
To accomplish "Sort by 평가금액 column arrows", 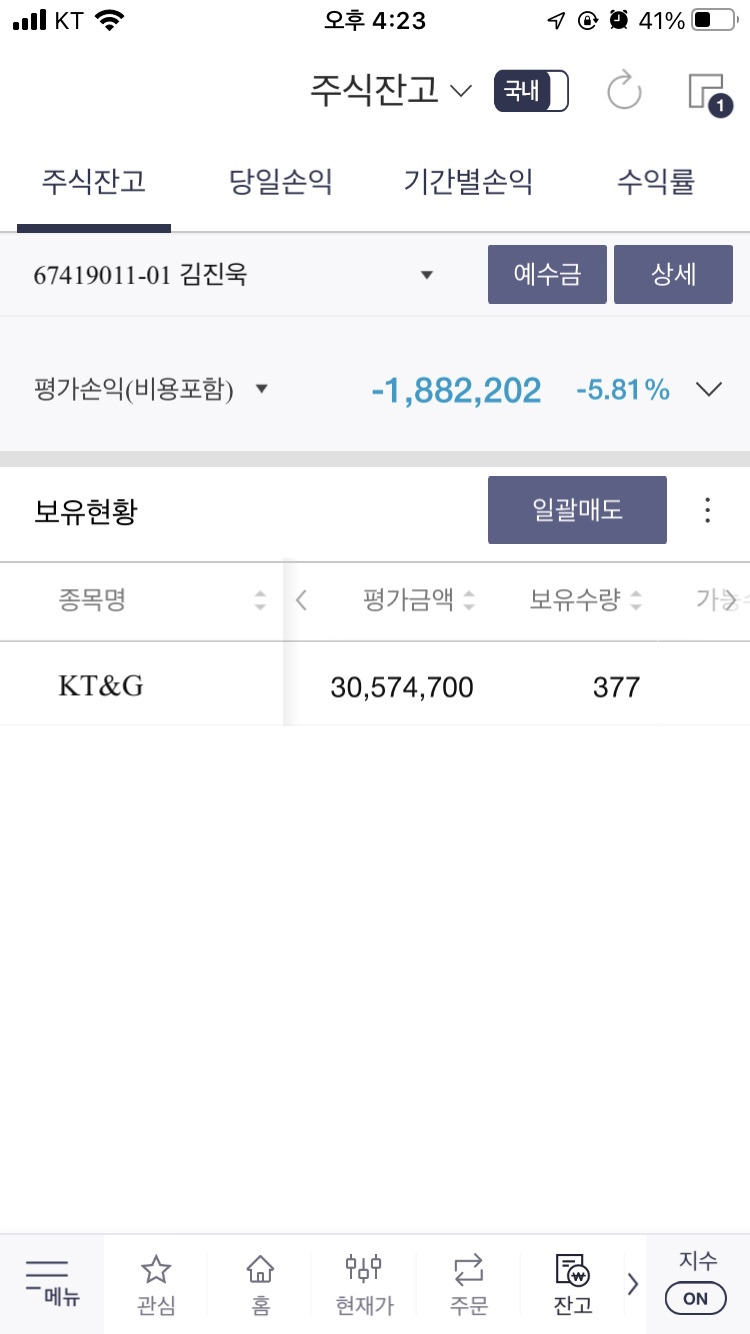I will 469,601.
